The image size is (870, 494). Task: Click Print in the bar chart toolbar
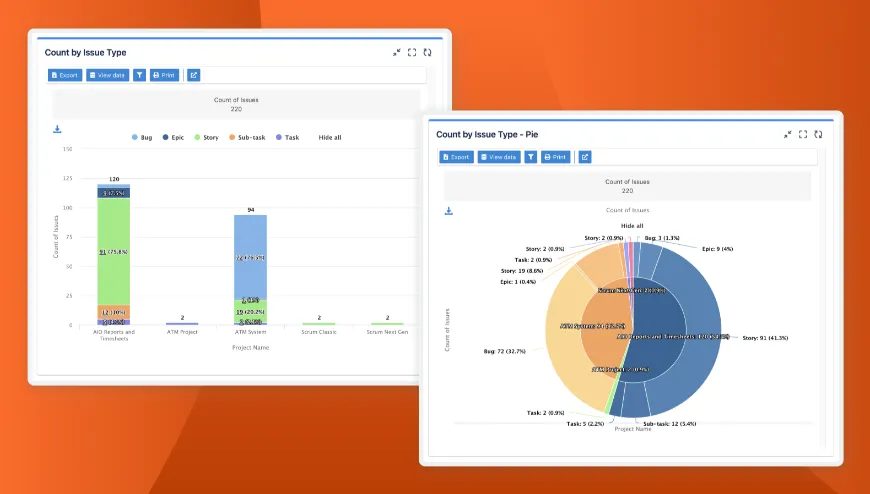(x=164, y=75)
